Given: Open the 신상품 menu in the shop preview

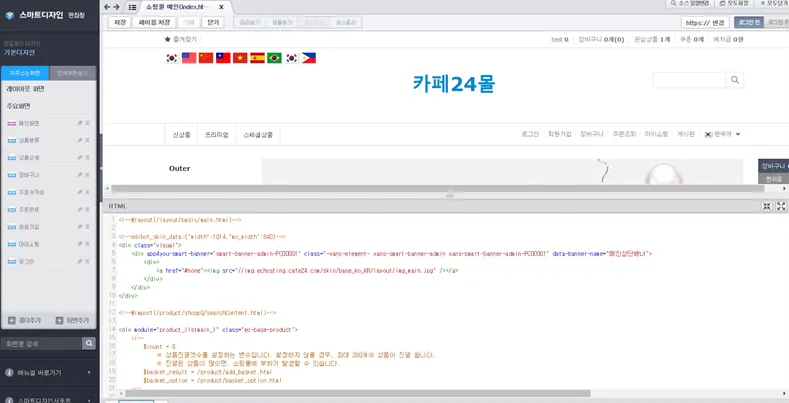Looking at the screenshot, I should coord(182,135).
